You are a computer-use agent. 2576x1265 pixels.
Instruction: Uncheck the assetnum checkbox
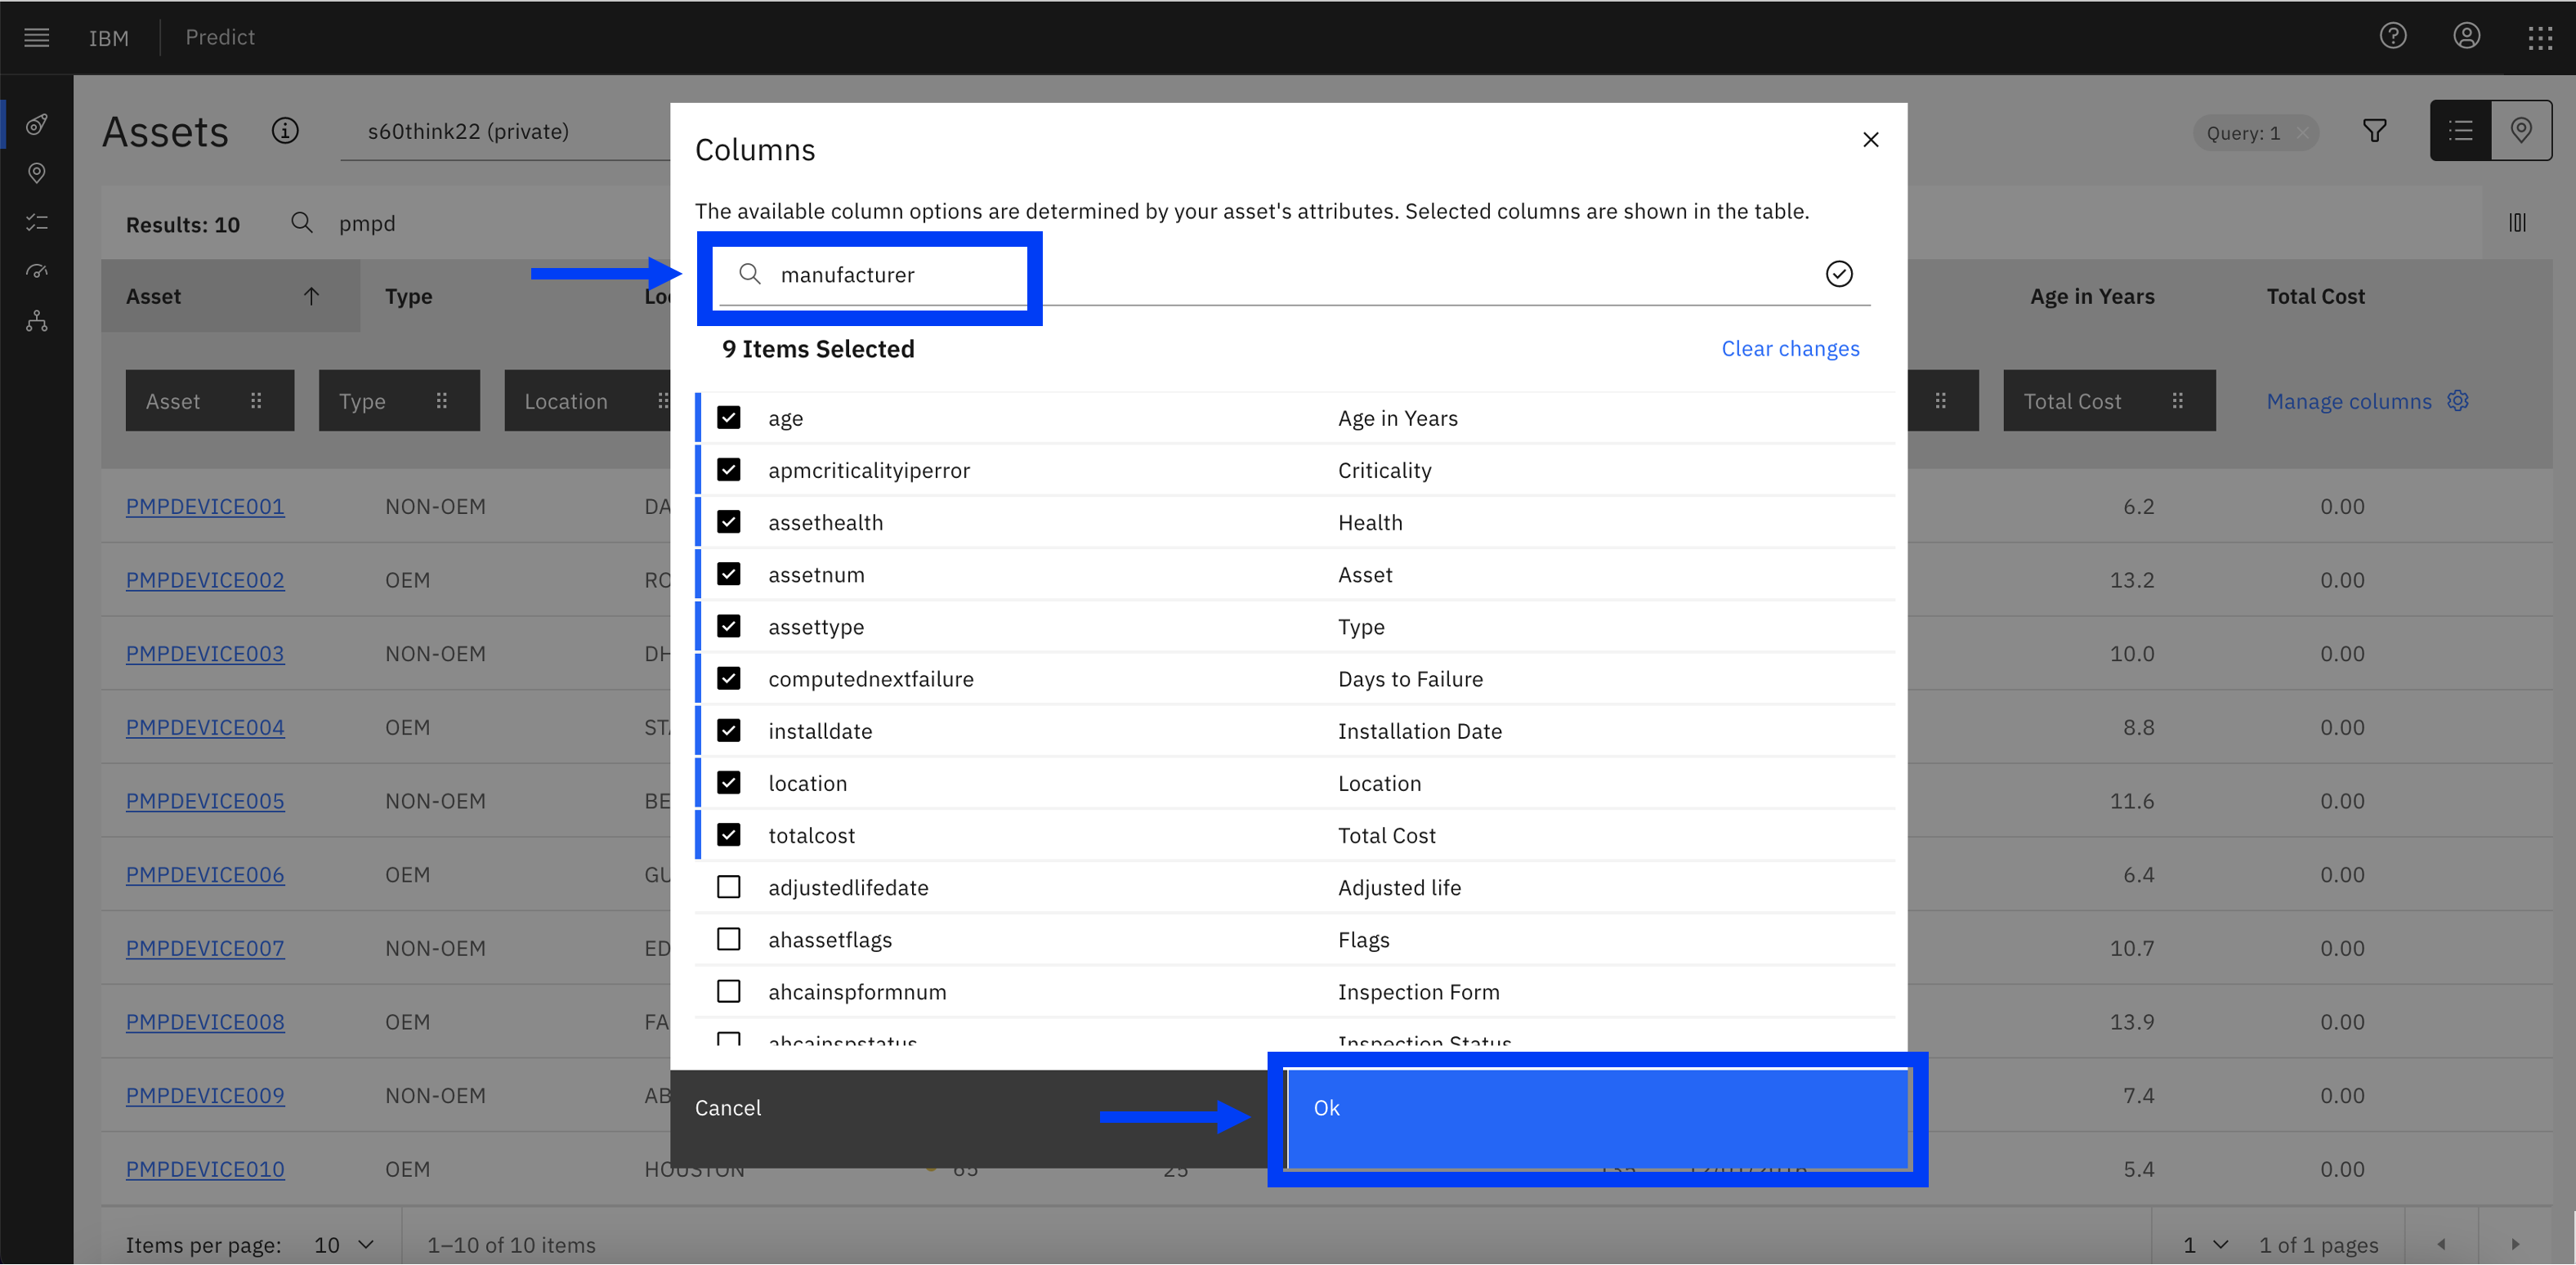tap(729, 574)
